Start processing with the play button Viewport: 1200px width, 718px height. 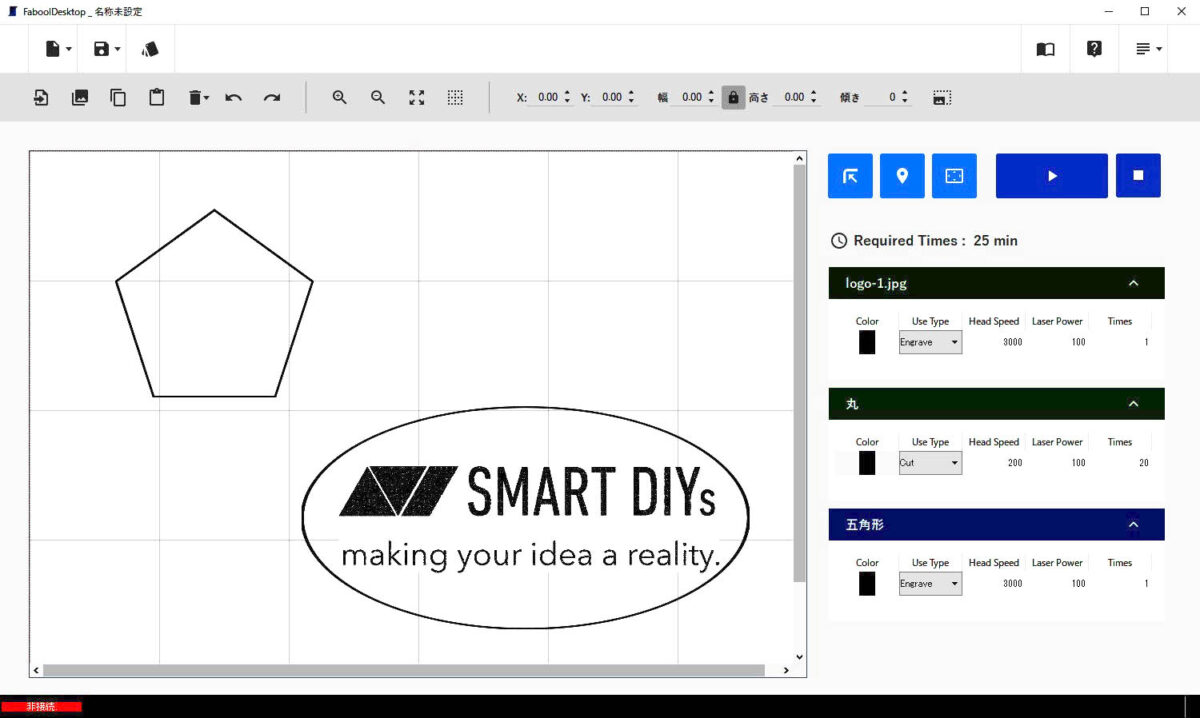tap(1052, 176)
